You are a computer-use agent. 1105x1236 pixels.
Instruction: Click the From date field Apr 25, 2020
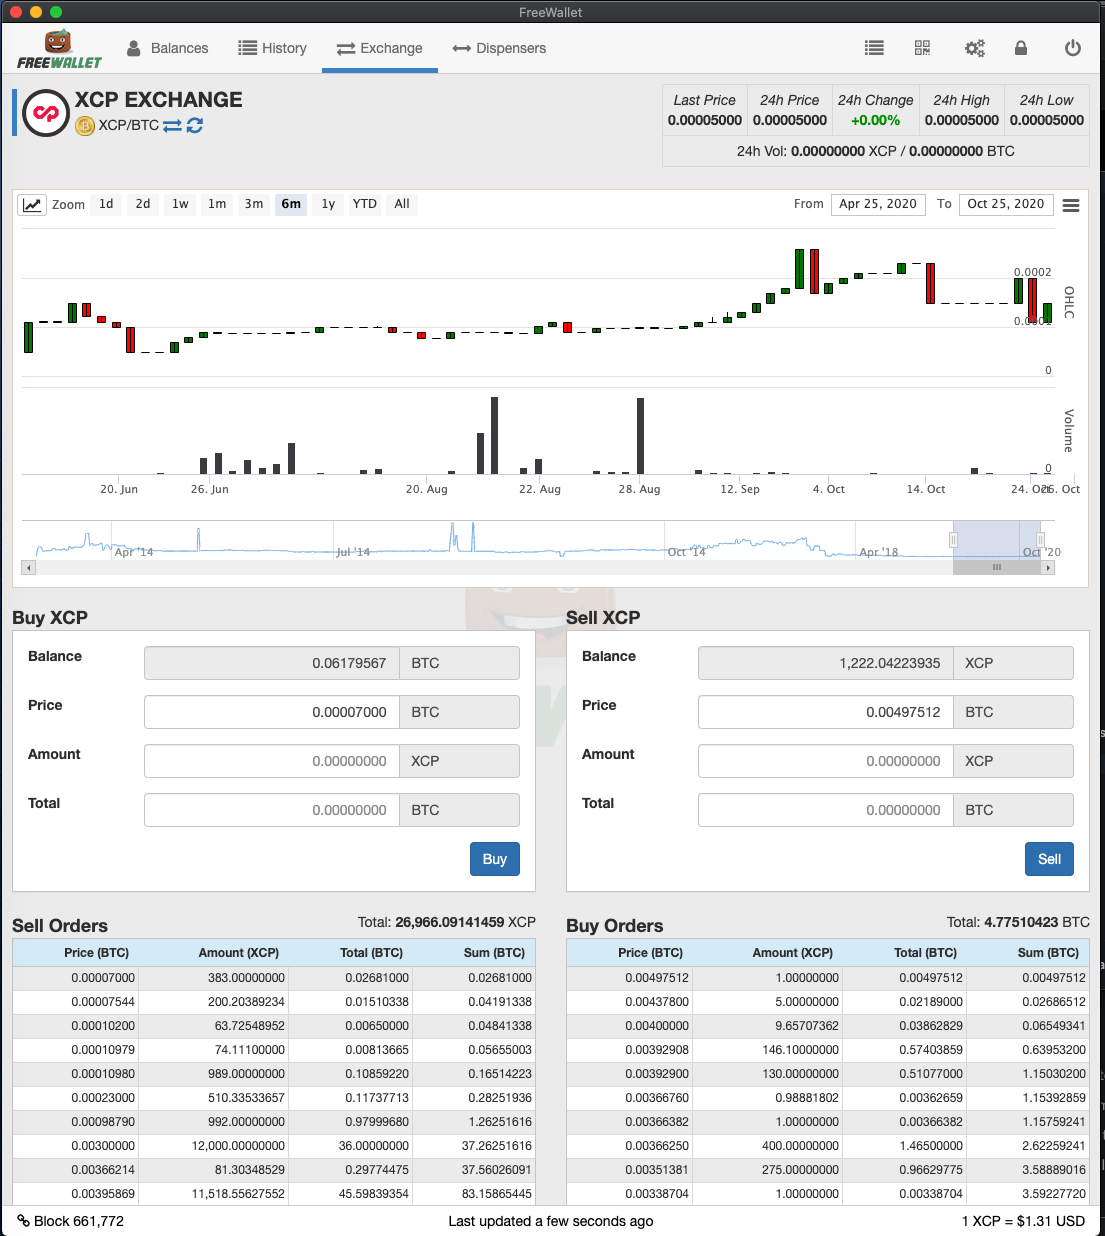878,204
